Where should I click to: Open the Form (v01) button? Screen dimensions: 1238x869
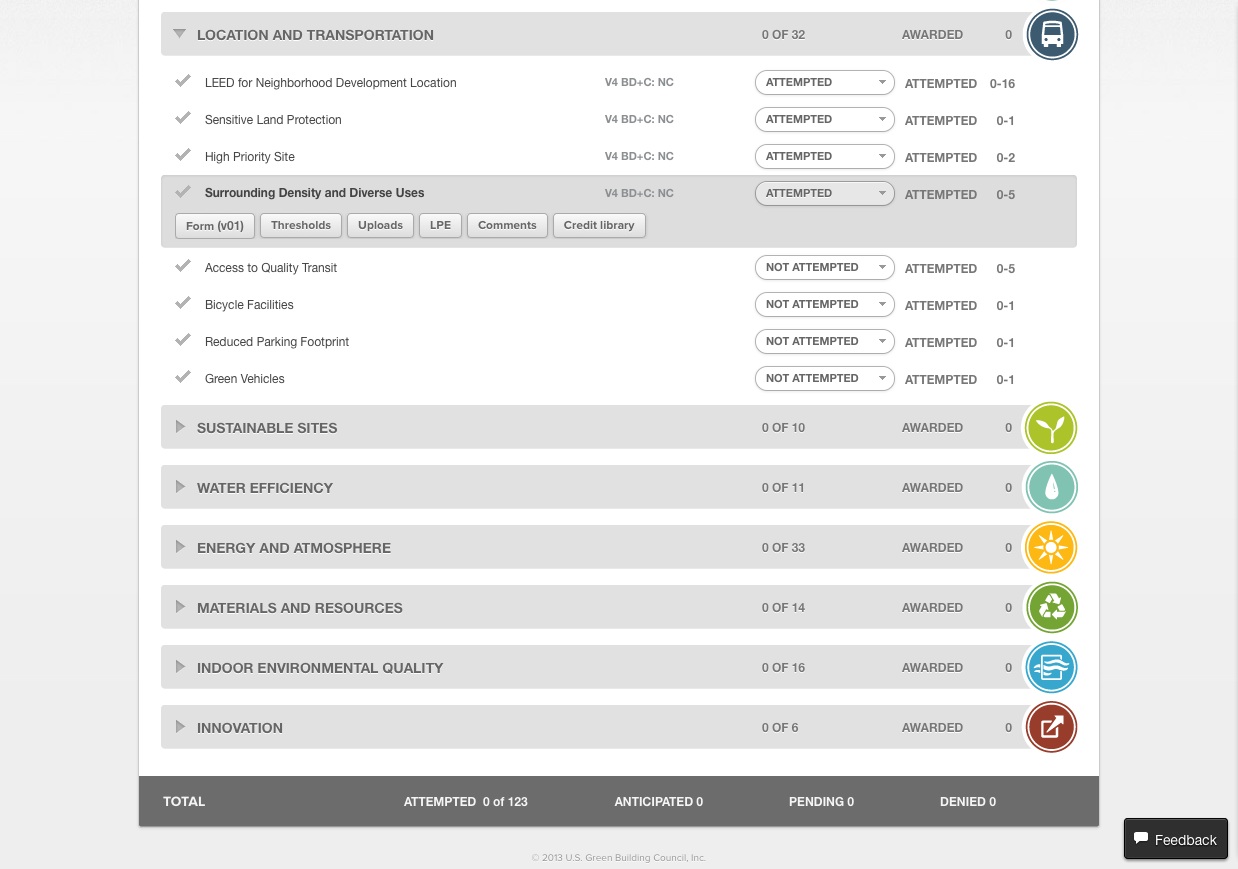point(215,226)
